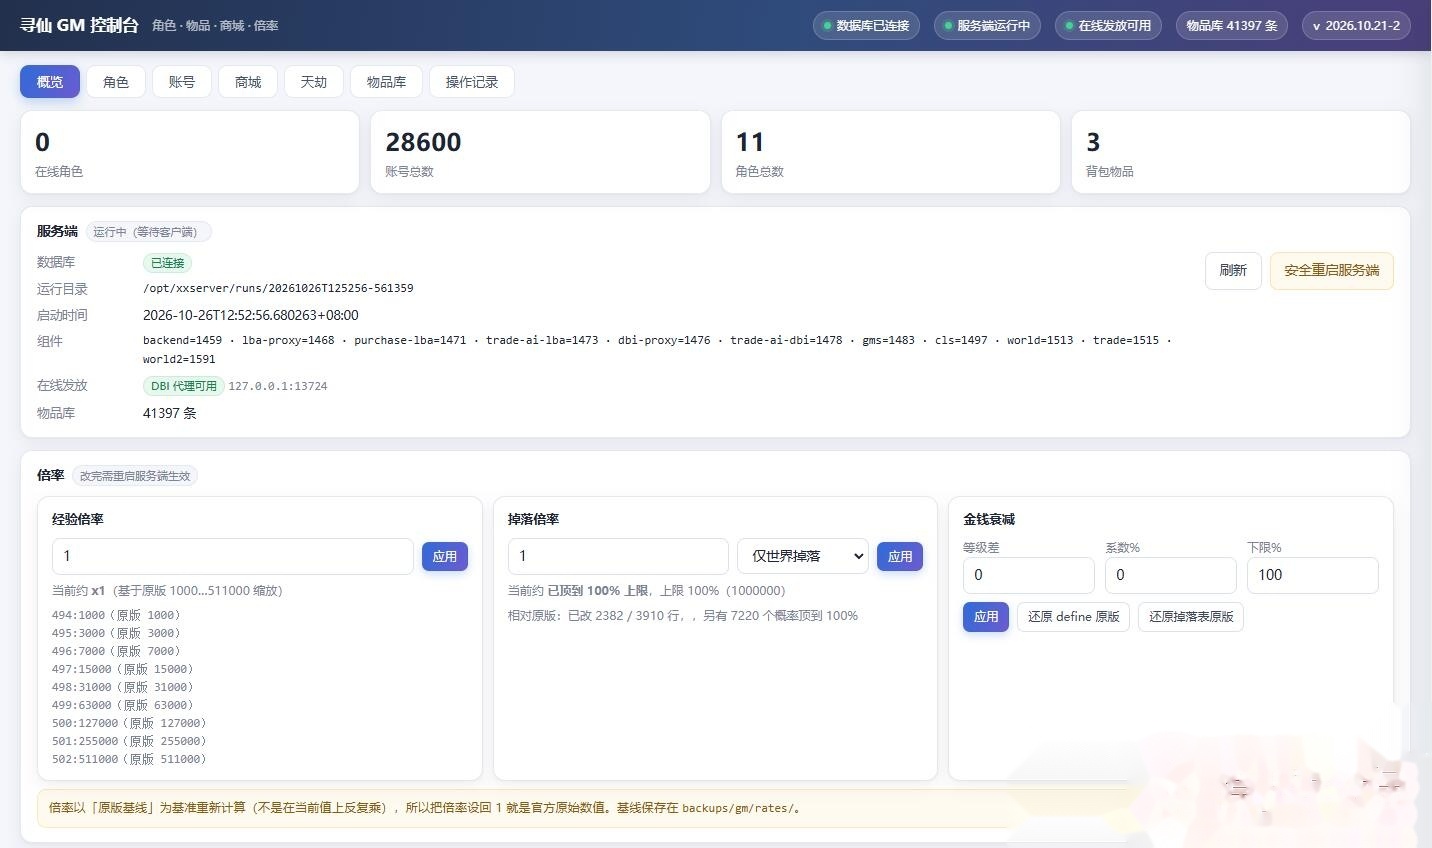Image resolution: width=1432 pixels, height=848 pixels.
Task: Click the 角色总数 11 card
Action: coord(890,152)
